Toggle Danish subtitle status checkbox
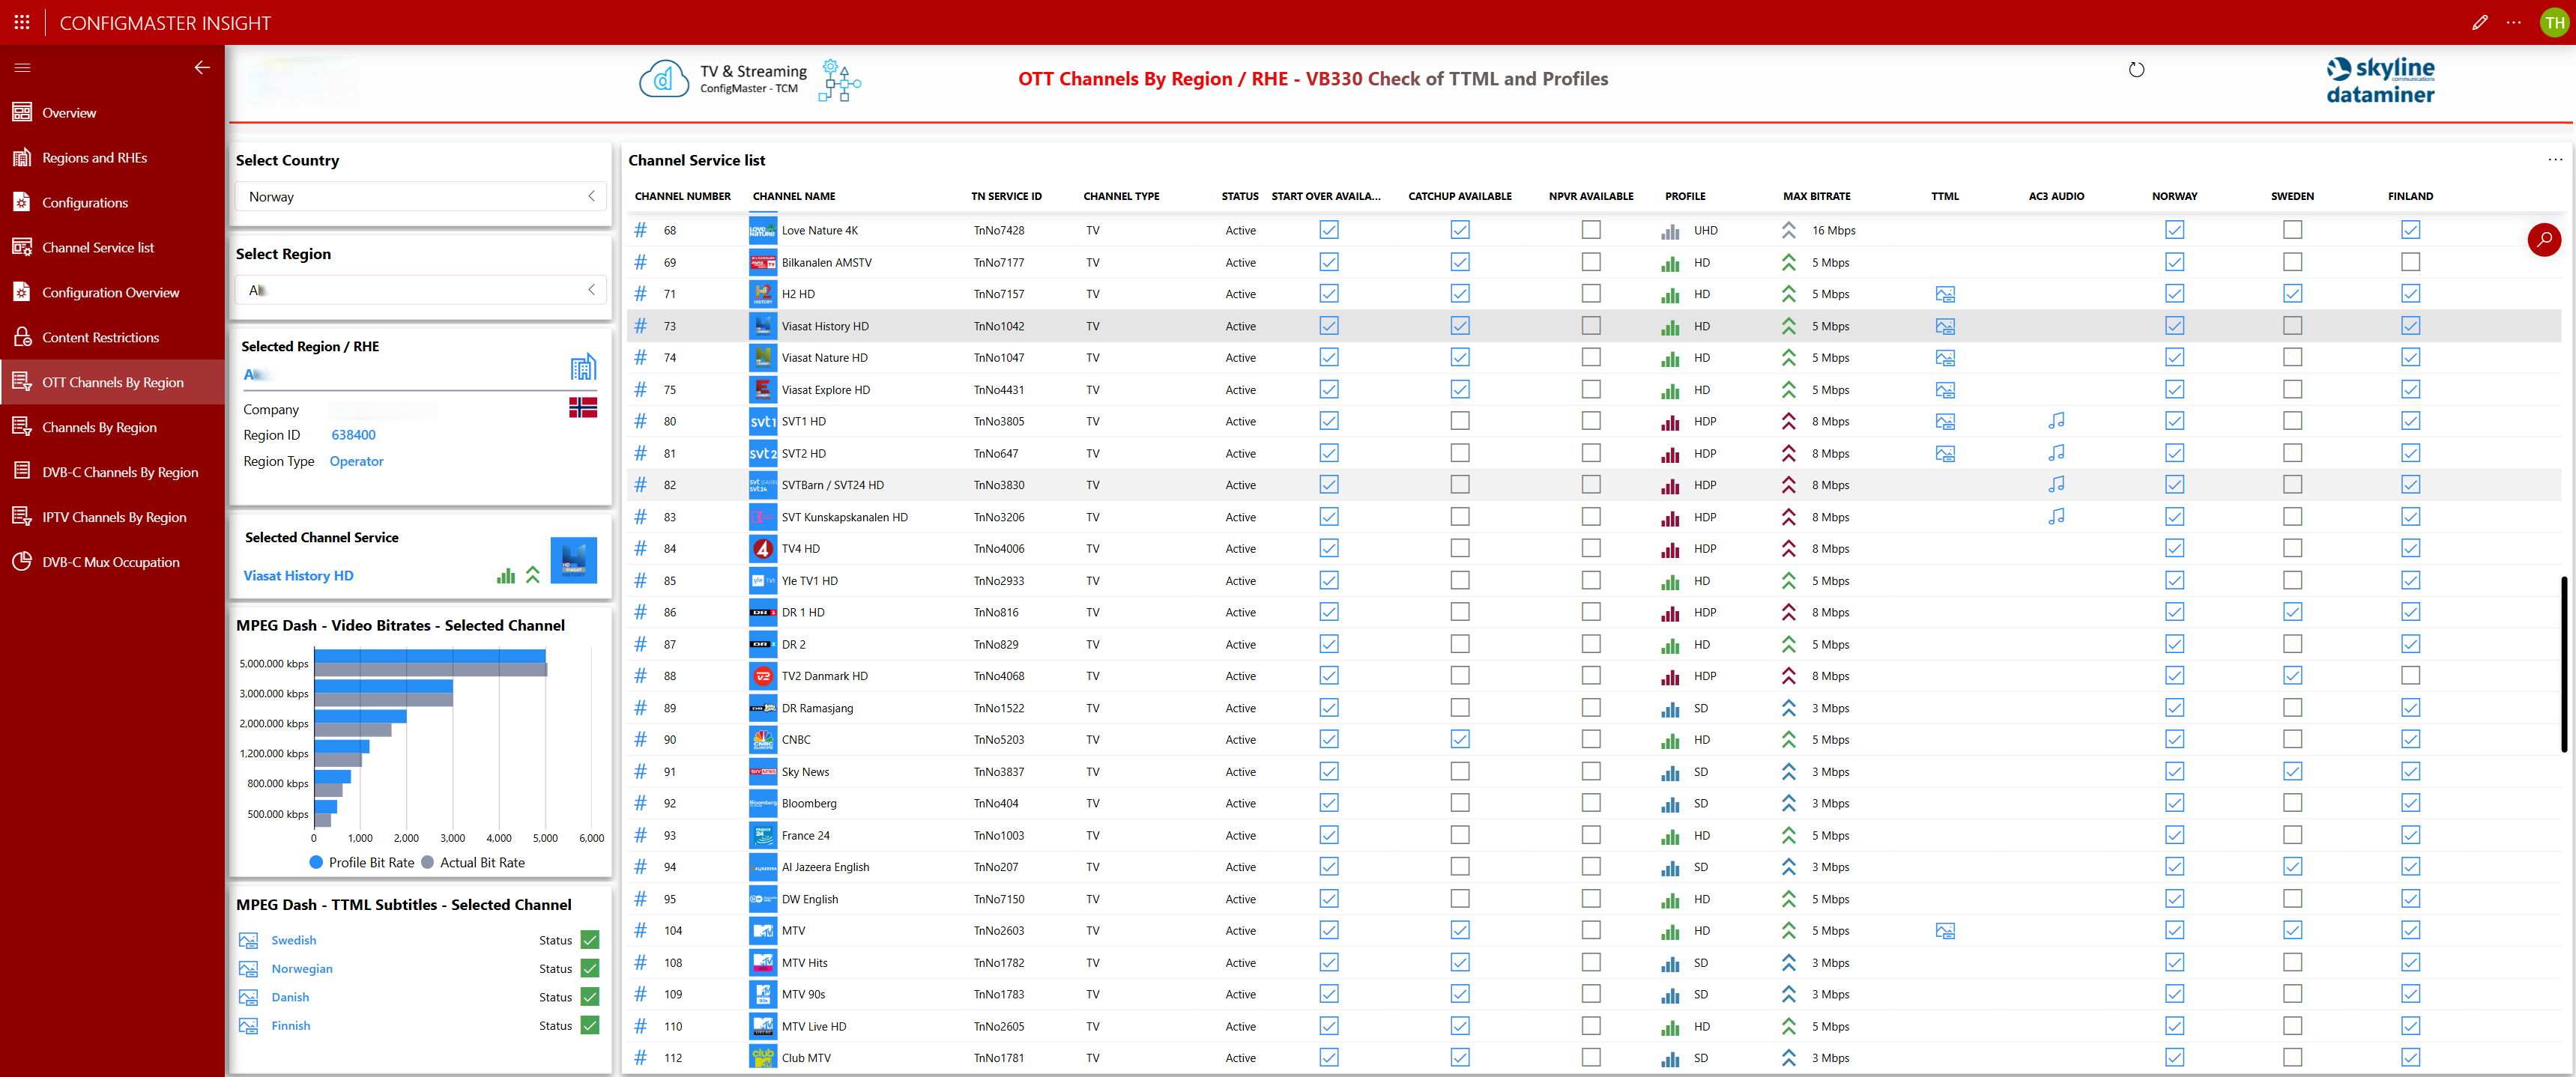 point(590,997)
